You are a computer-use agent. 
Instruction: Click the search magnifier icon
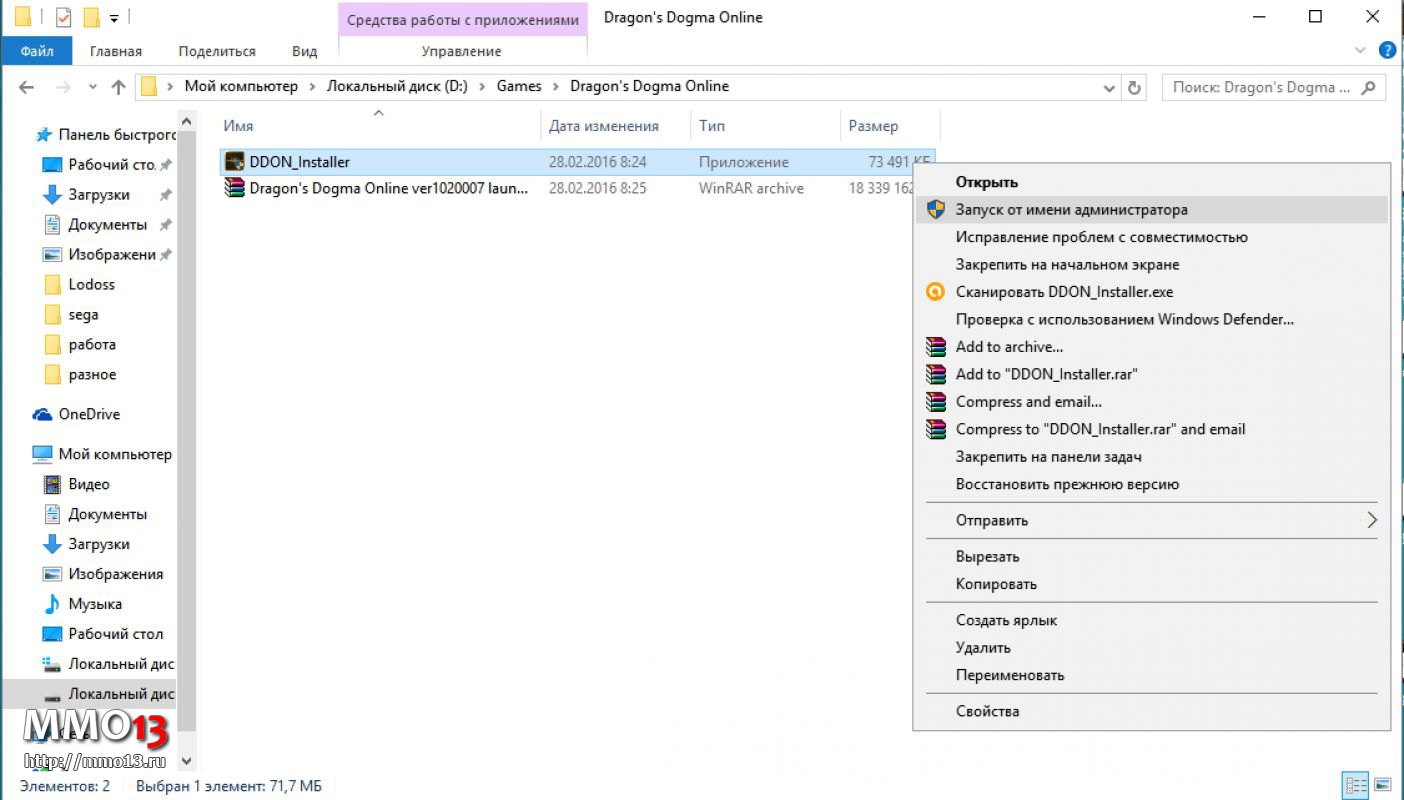tap(1369, 87)
